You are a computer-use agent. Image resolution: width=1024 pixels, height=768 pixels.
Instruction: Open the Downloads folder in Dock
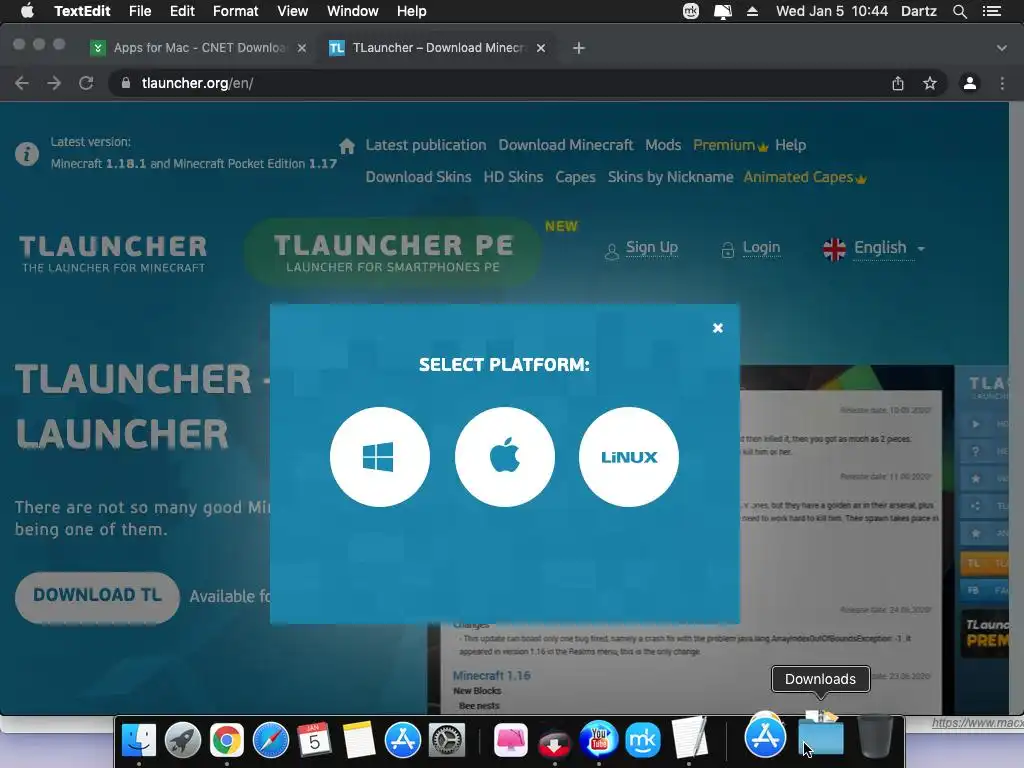tap(820, 736)
